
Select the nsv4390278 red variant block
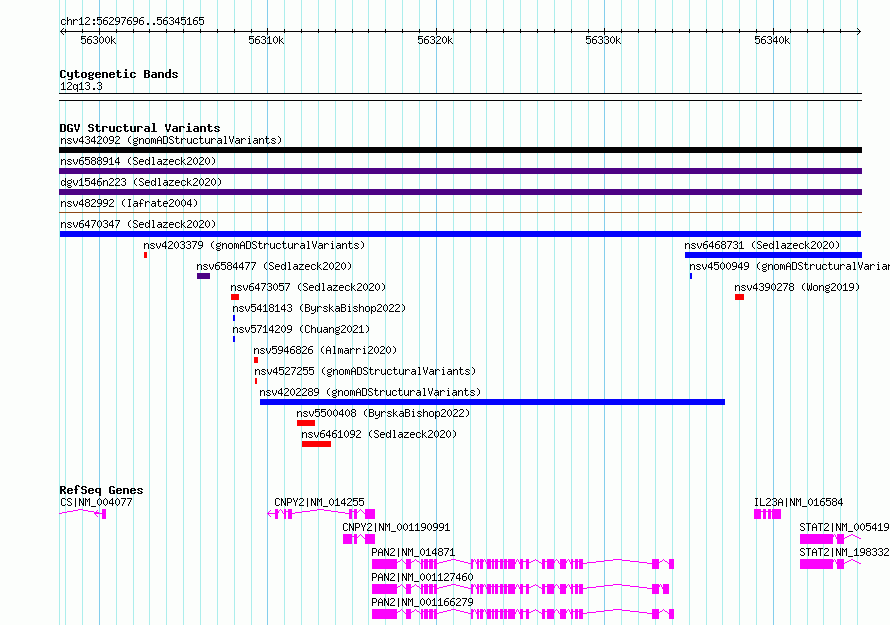739,297
